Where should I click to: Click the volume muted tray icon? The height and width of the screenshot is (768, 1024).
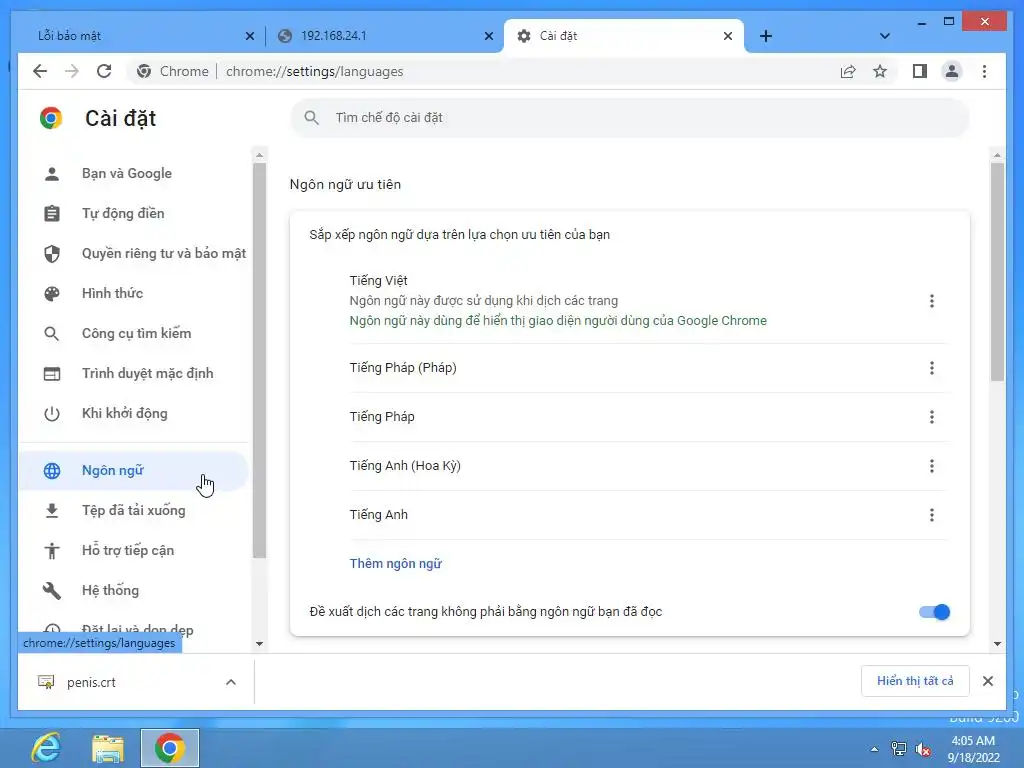coord(923,749)
